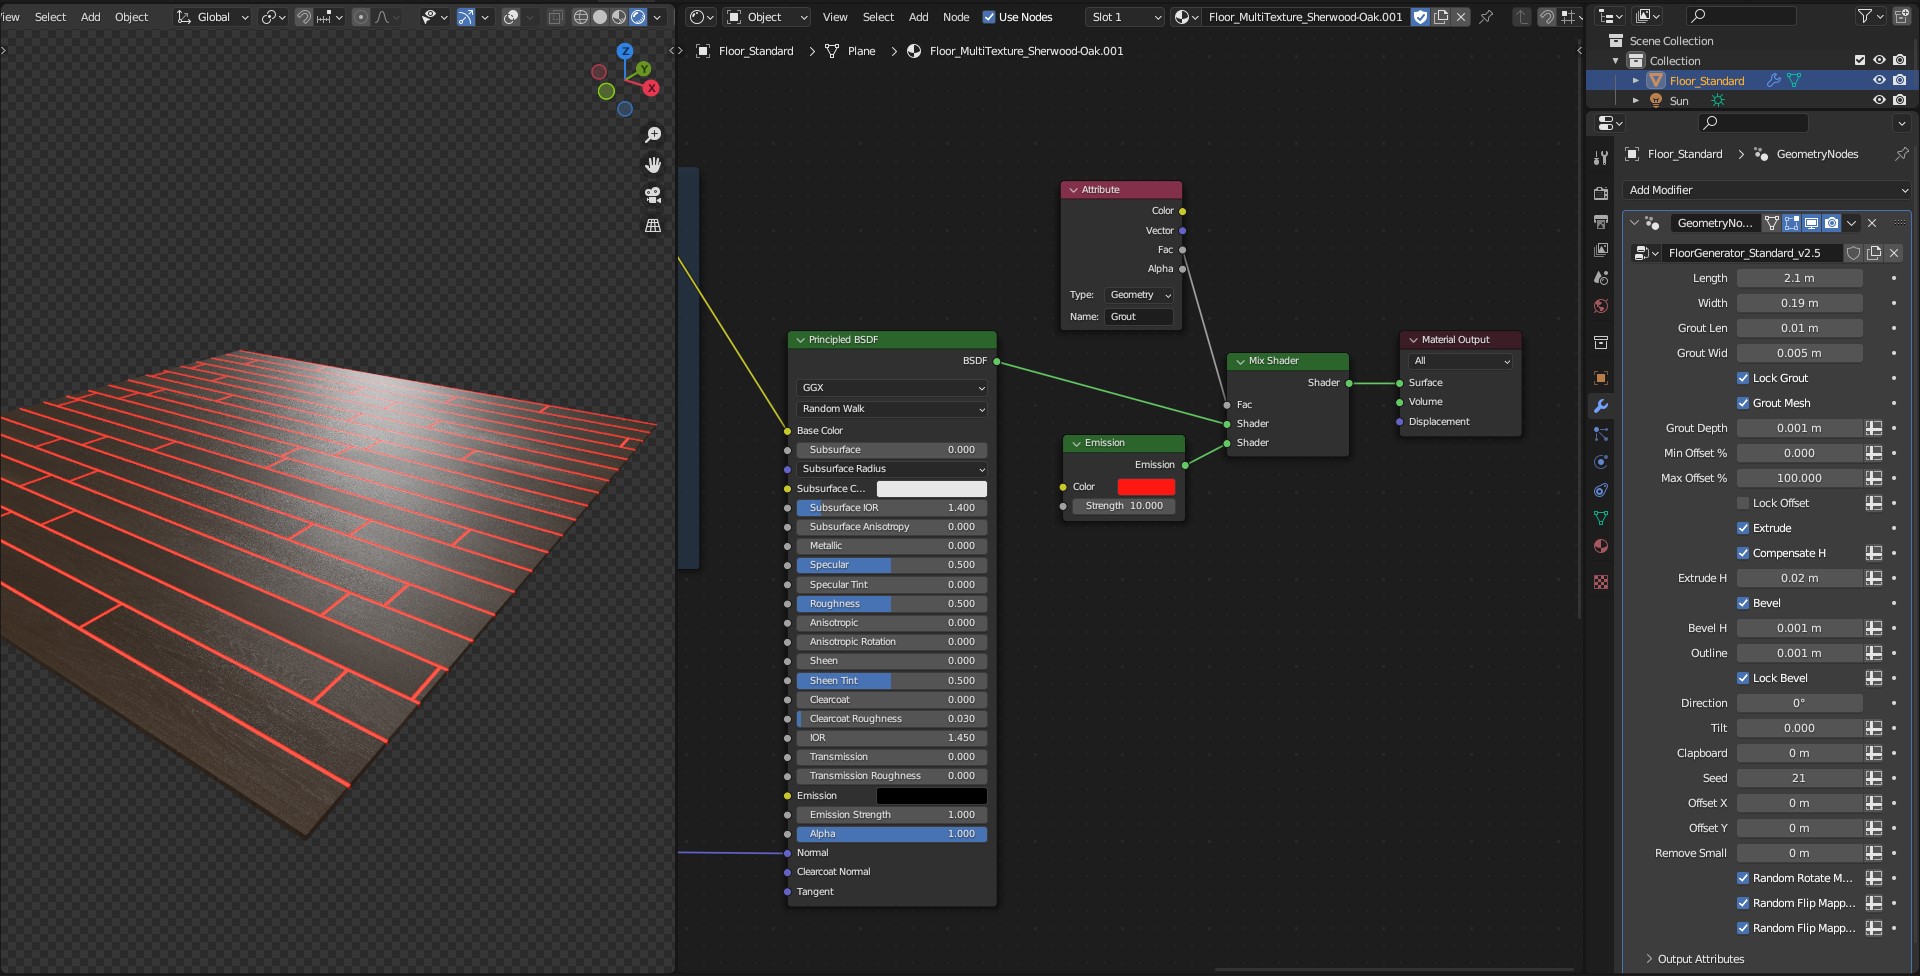This screenshot has width=1920, height=976.
Task: Open the Material properties tab icon
Action: click(x=1601, y=546)
